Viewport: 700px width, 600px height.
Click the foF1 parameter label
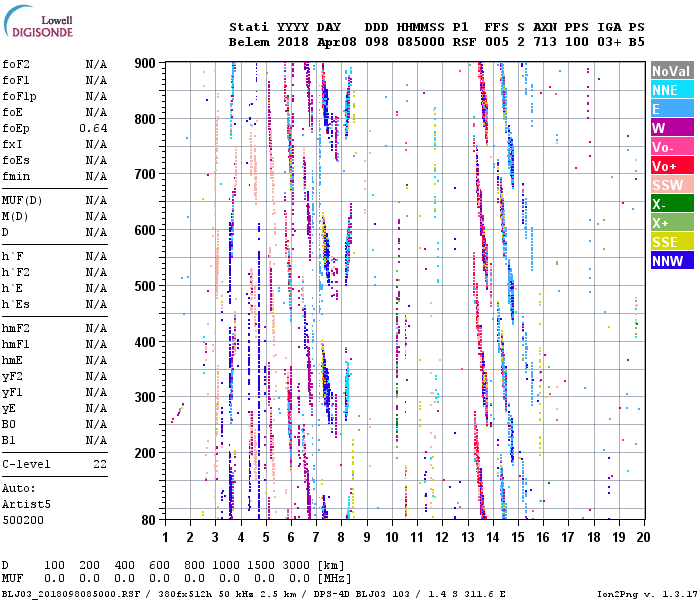[x=16, y=80]
